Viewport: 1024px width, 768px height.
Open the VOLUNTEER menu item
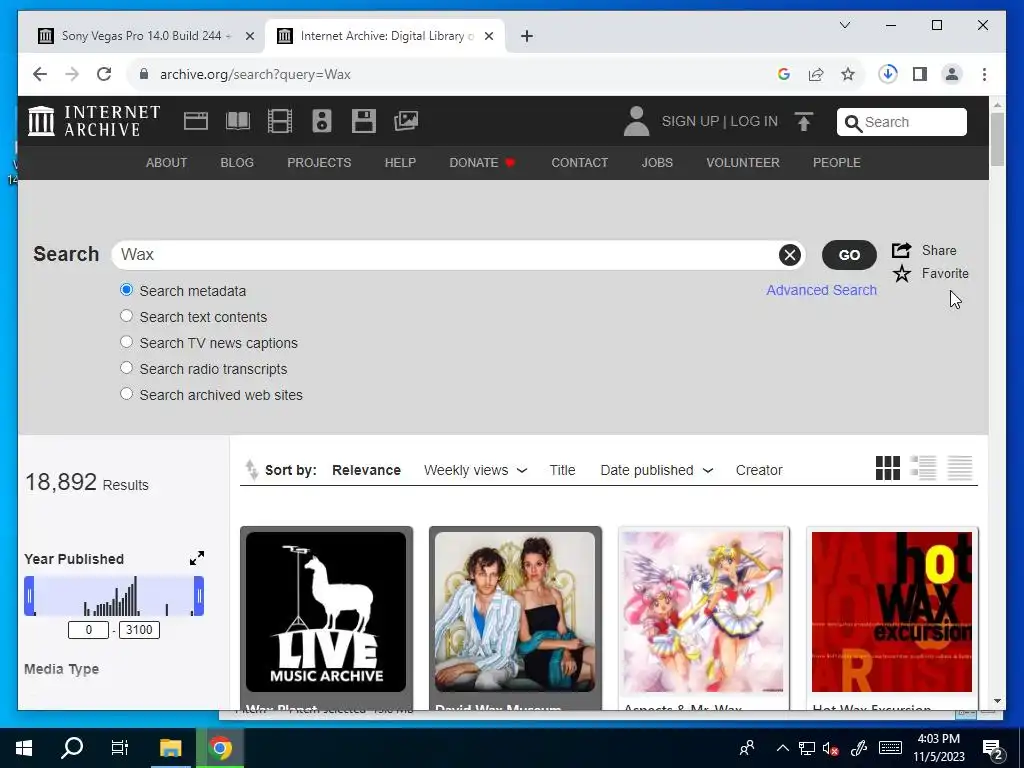coord(743,163)
